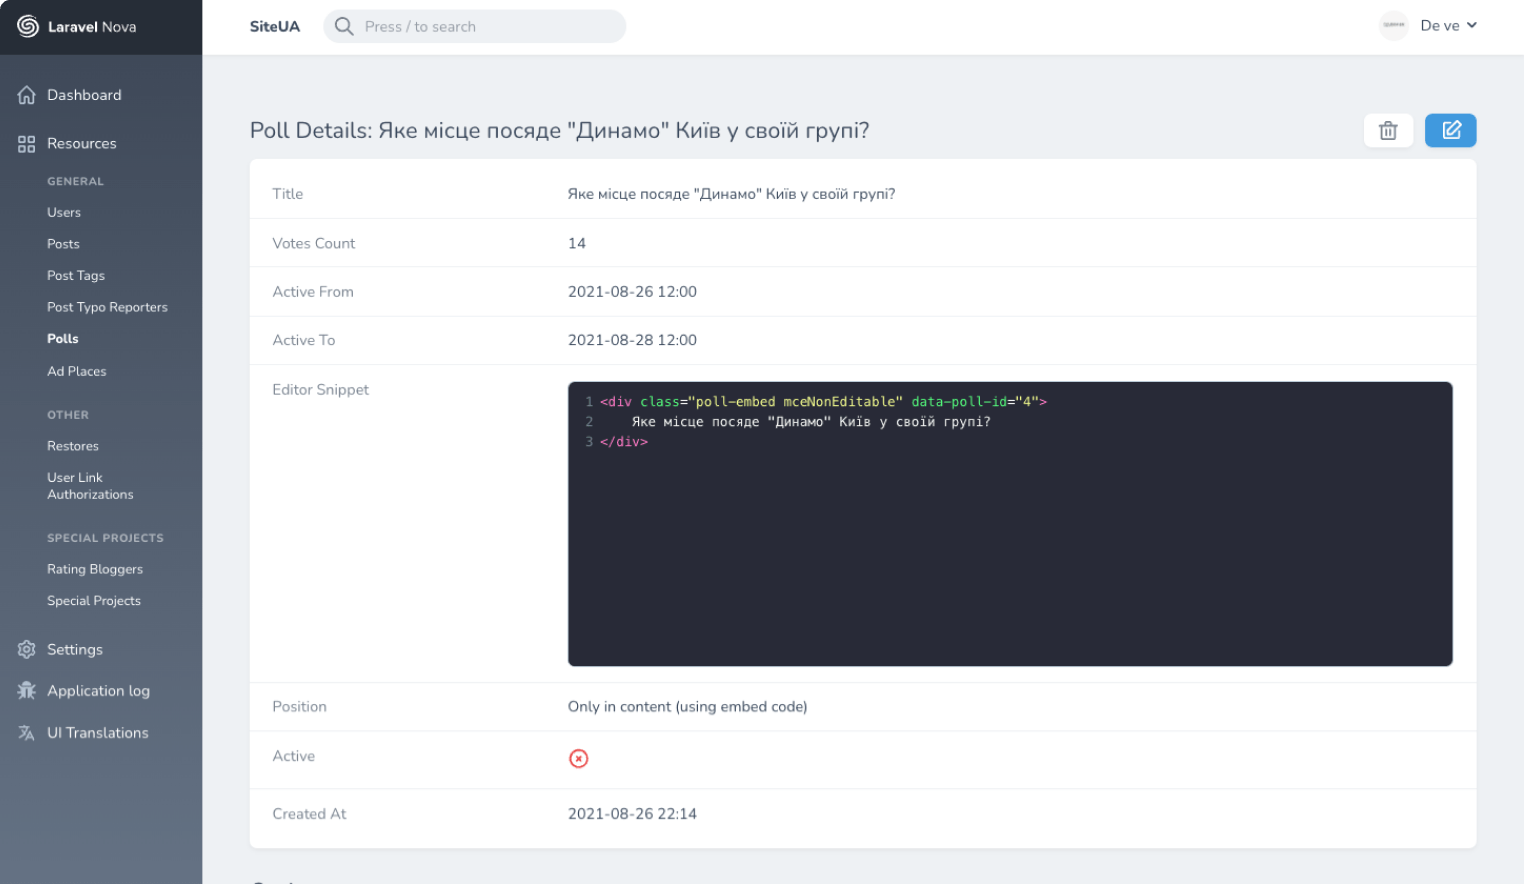Open the Users resource page

pyautogui.click(x=64, y=212)
